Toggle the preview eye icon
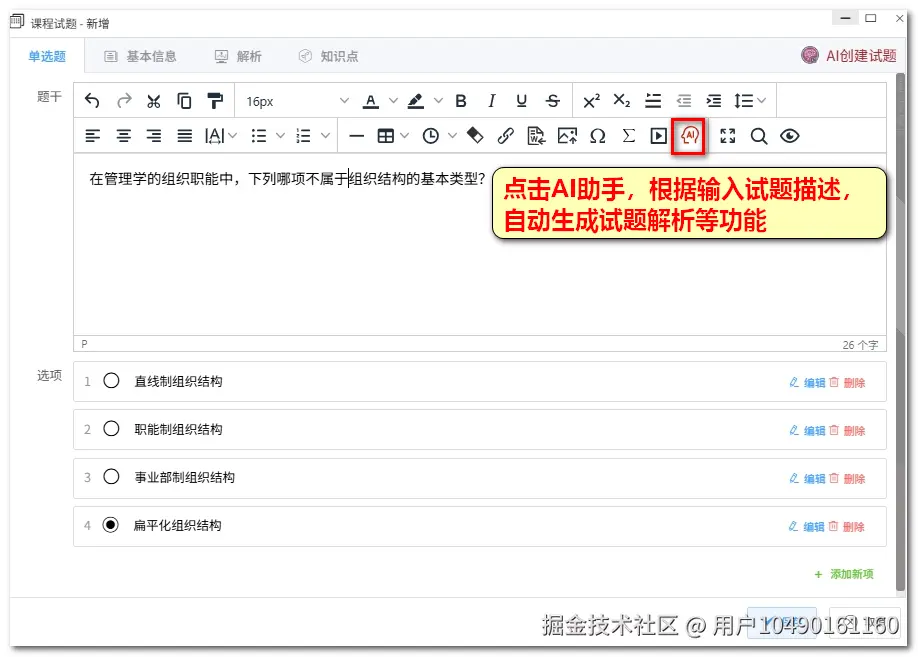The height and width of the screenshot is (657, 918). click(x=789, y=136)
